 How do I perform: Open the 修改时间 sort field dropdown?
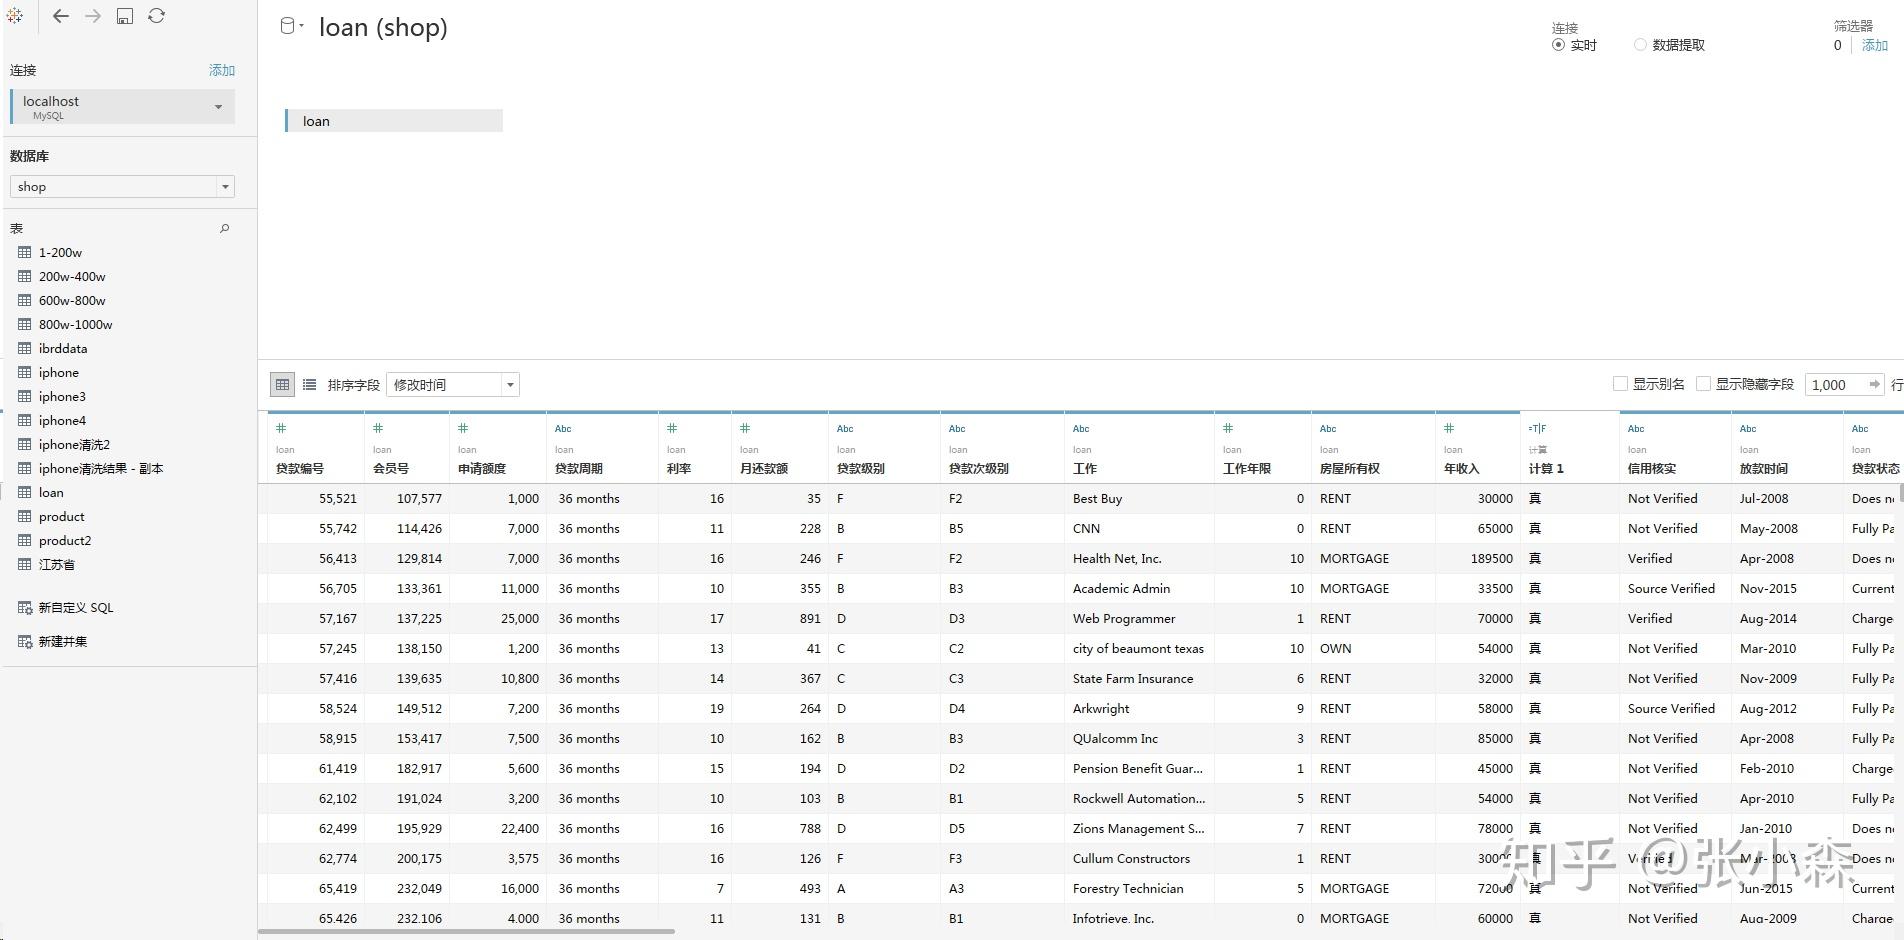click(510, 384)
